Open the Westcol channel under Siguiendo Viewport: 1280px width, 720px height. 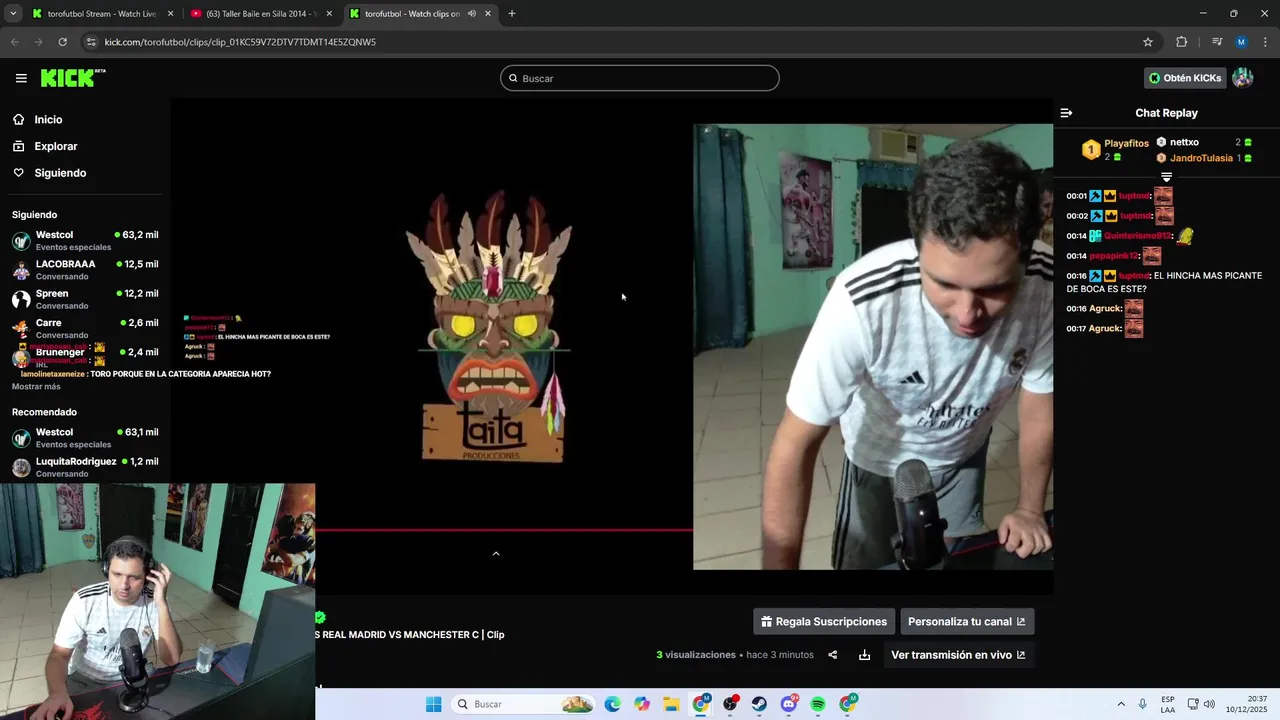coord(85,240)
